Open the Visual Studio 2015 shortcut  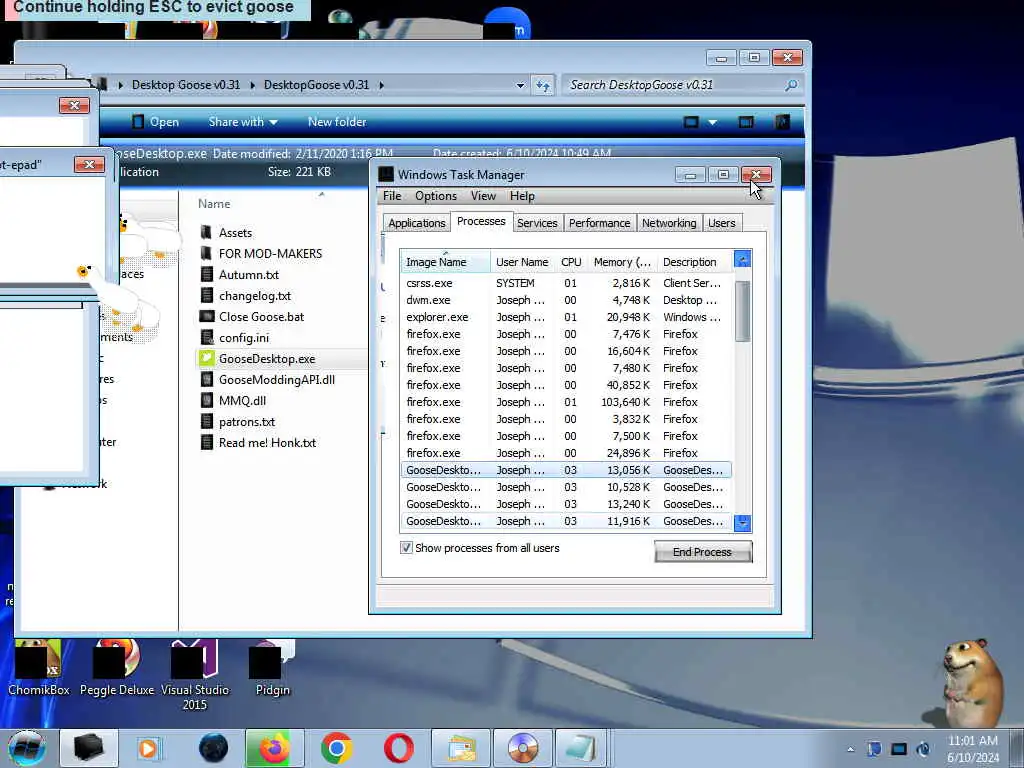pos(194,675)
